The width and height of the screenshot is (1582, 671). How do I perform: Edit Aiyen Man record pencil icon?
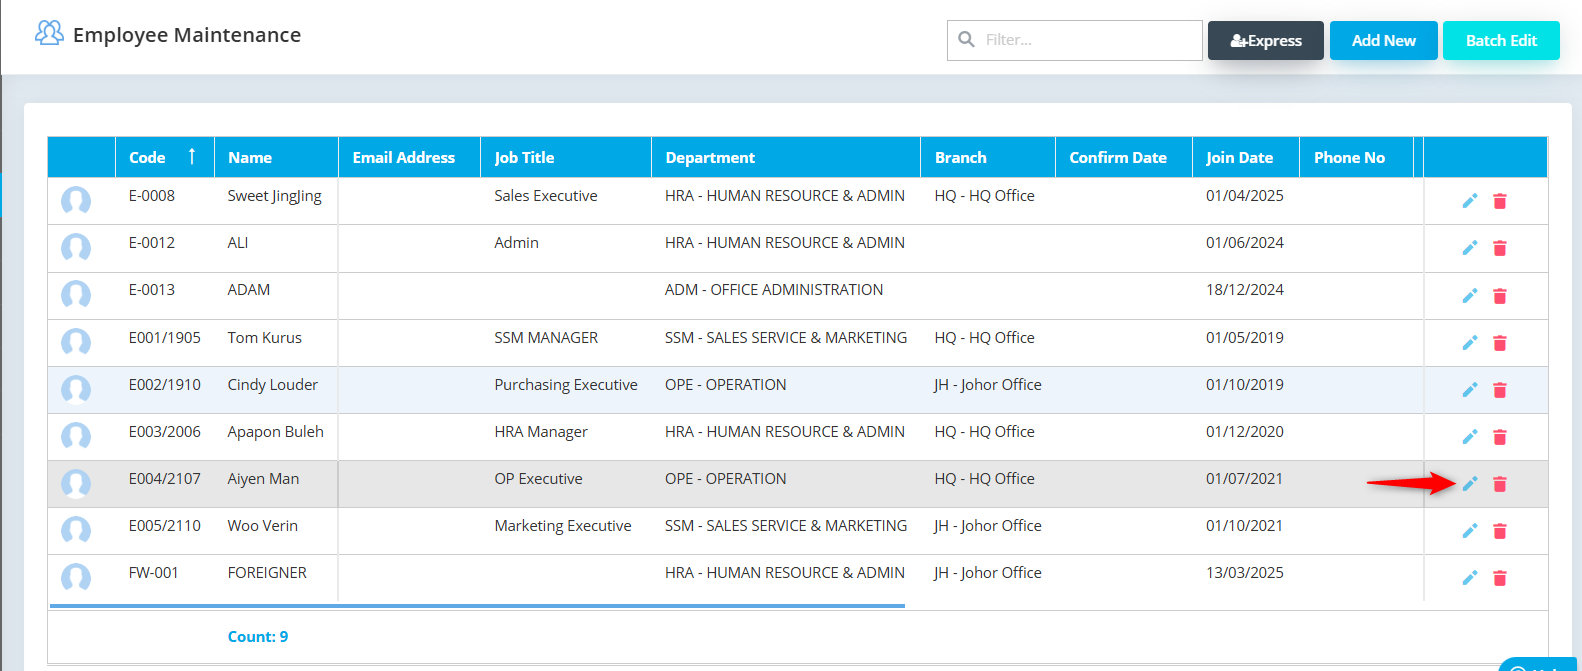(1469, 484)
